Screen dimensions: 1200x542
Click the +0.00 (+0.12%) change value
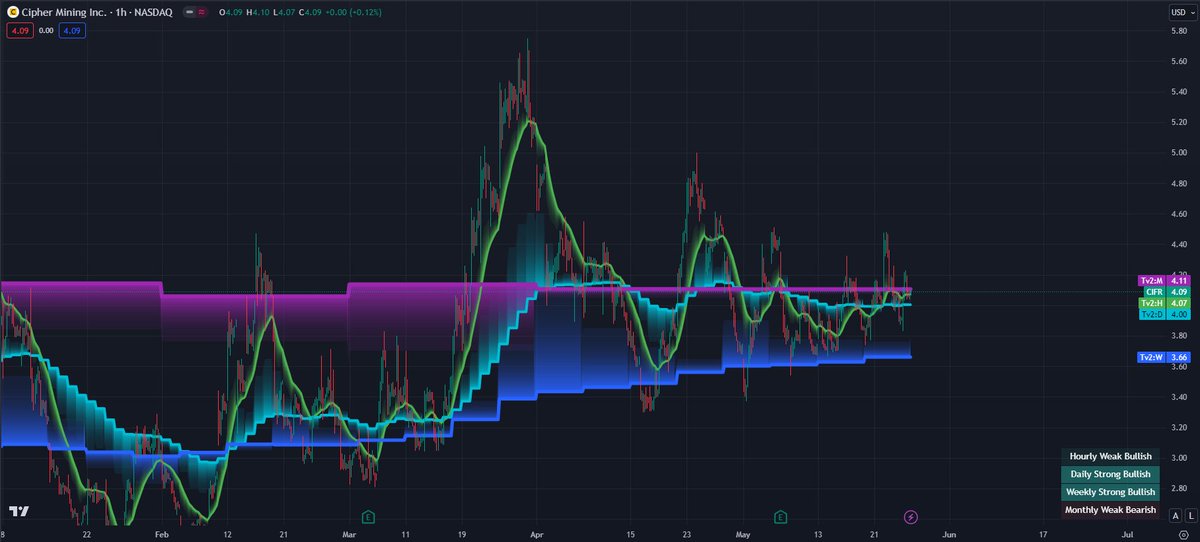(353, 13)
